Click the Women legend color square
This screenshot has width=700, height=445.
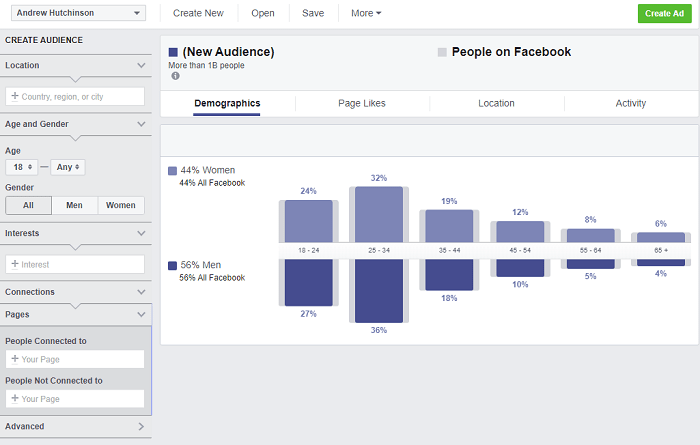point(172,171)
